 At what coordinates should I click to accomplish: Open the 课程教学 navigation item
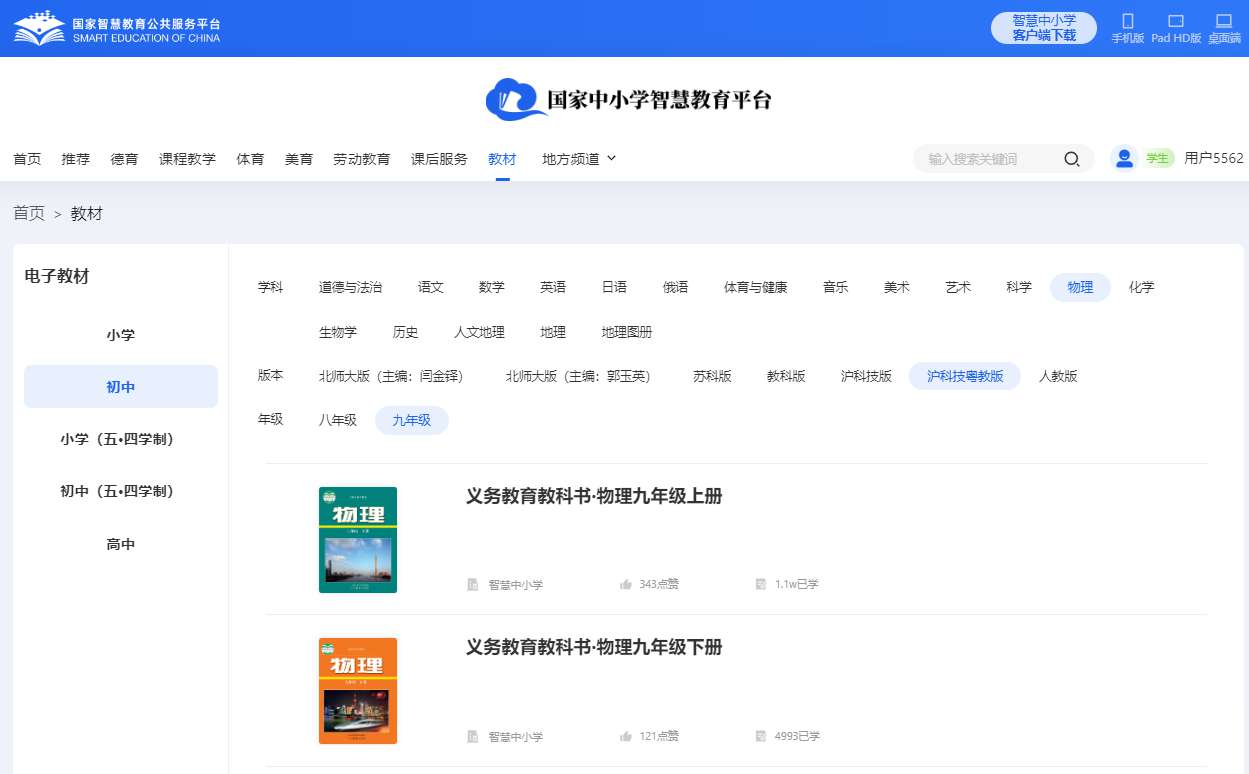[x=188, y=159]
